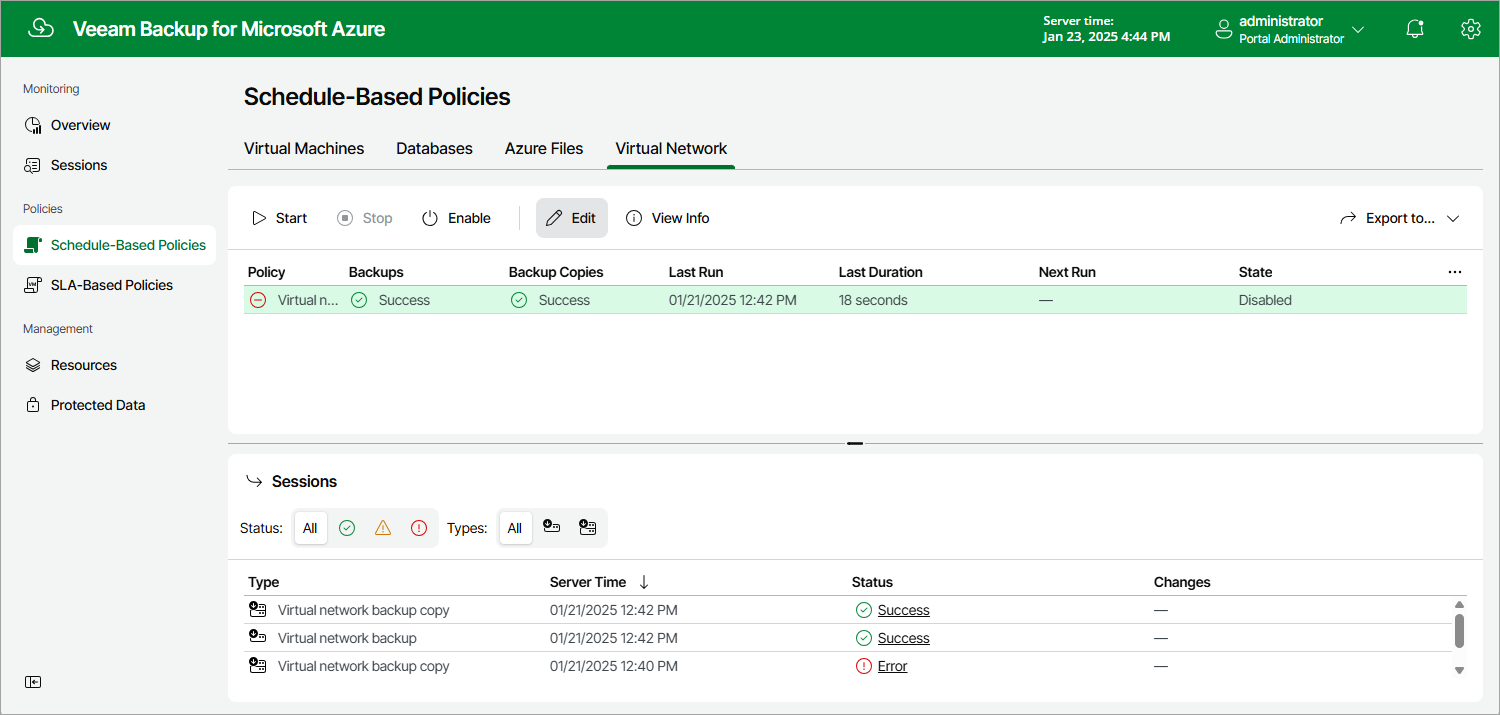Open Success link for Virtual network backup
The width and height of the screenshot is (1500, 715).
click(x=904, y=638)
